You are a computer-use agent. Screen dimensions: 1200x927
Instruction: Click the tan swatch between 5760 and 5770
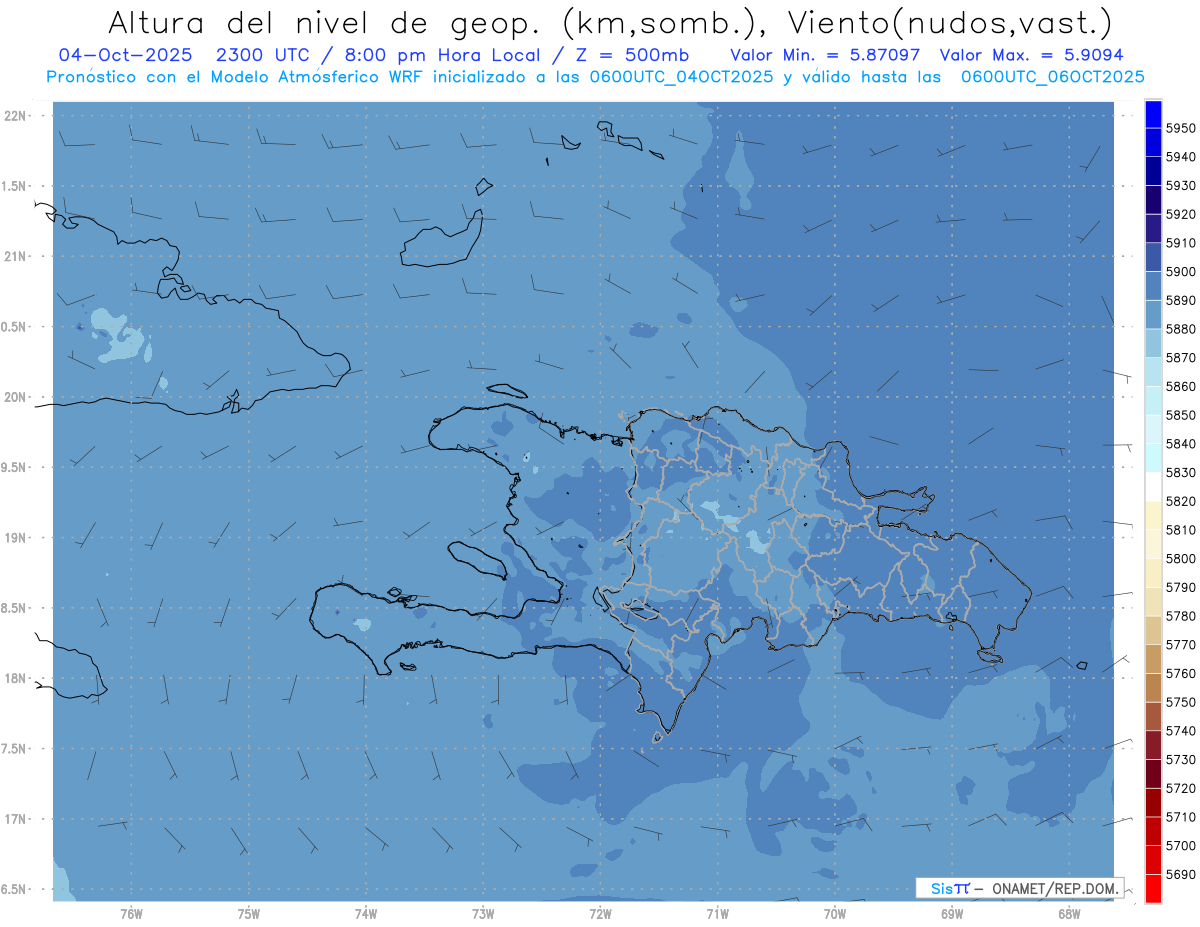[x=1153, y=659]
